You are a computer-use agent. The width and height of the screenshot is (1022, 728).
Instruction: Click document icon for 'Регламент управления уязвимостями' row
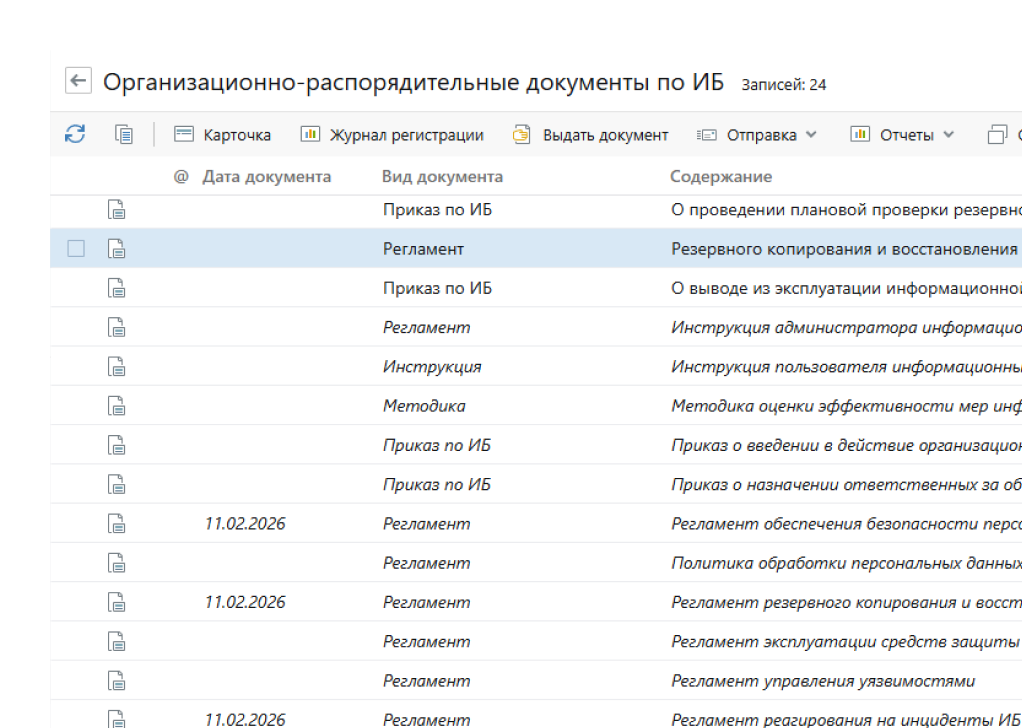(116, 680)
